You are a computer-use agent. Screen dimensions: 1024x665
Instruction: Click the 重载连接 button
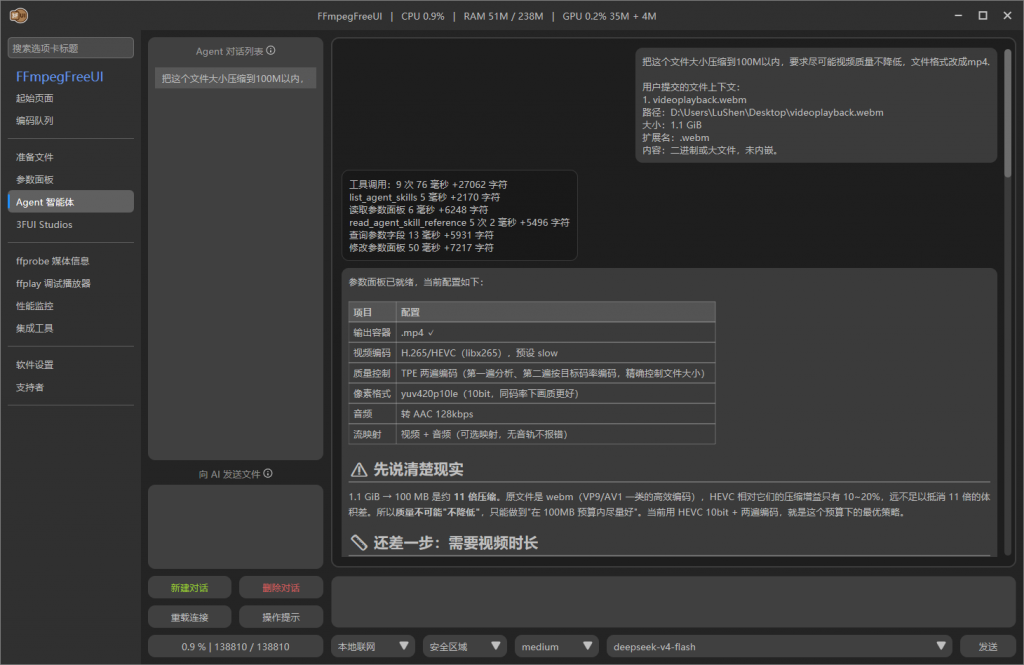(189, 617)
